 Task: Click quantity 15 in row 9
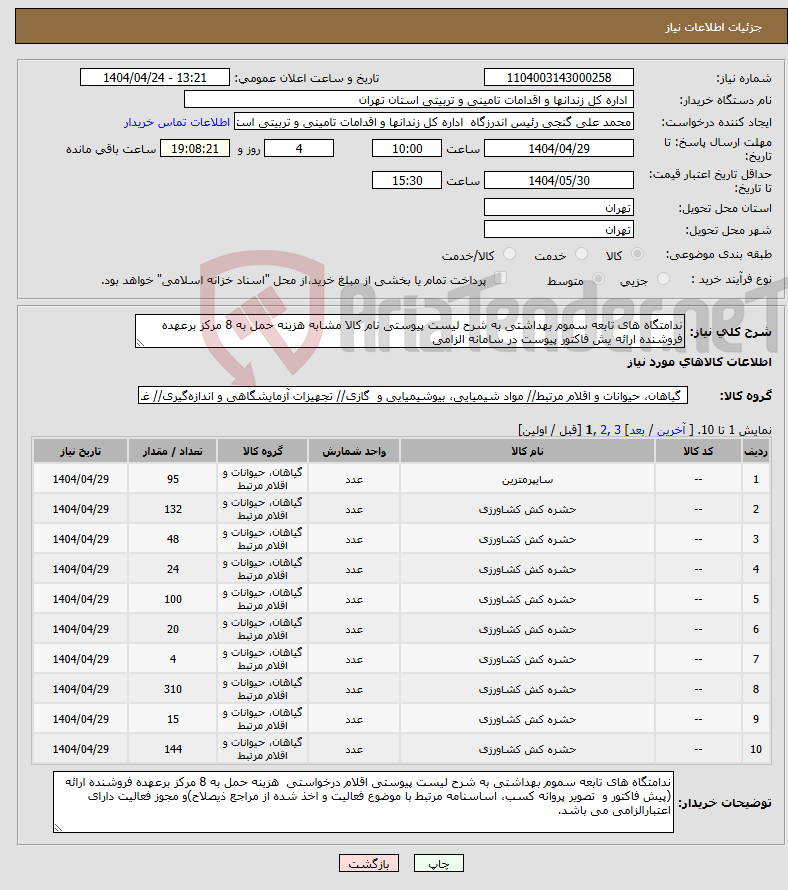coord(173,720)
